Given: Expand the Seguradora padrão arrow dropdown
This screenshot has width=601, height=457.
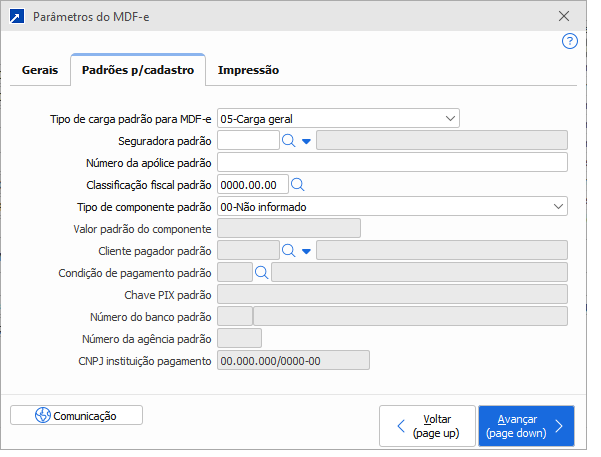Looking at the screenshot, I should point(306,141).
